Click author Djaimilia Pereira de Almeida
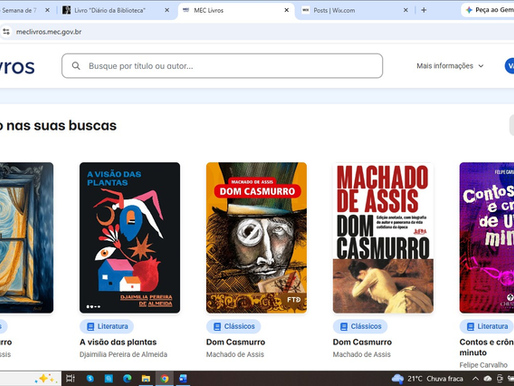Screen dimensions: 514x386 pos(123,354)
